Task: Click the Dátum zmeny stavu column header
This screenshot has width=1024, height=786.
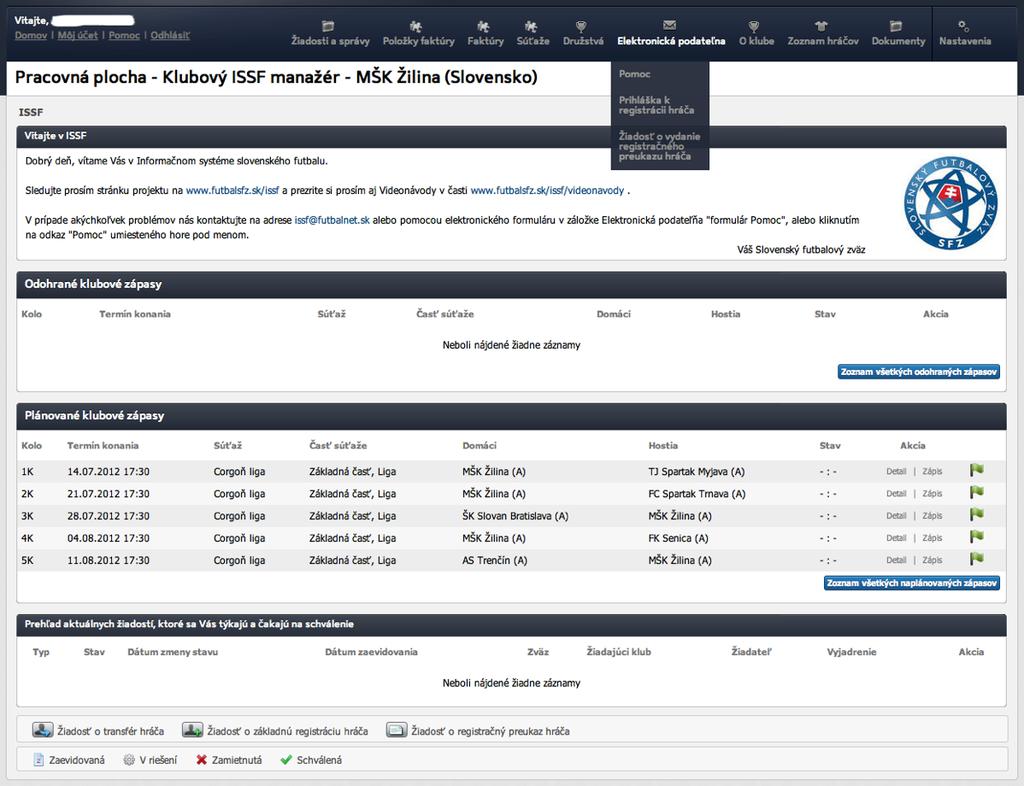Action: click(172, 652)
